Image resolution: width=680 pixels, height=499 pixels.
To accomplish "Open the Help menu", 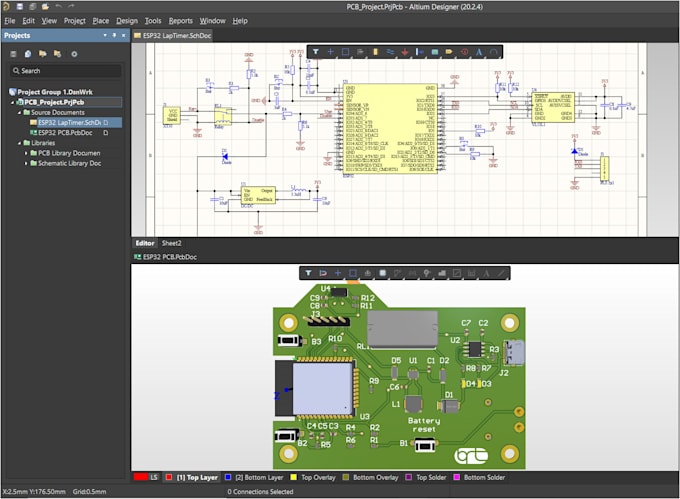I will (x=240, y=21).
